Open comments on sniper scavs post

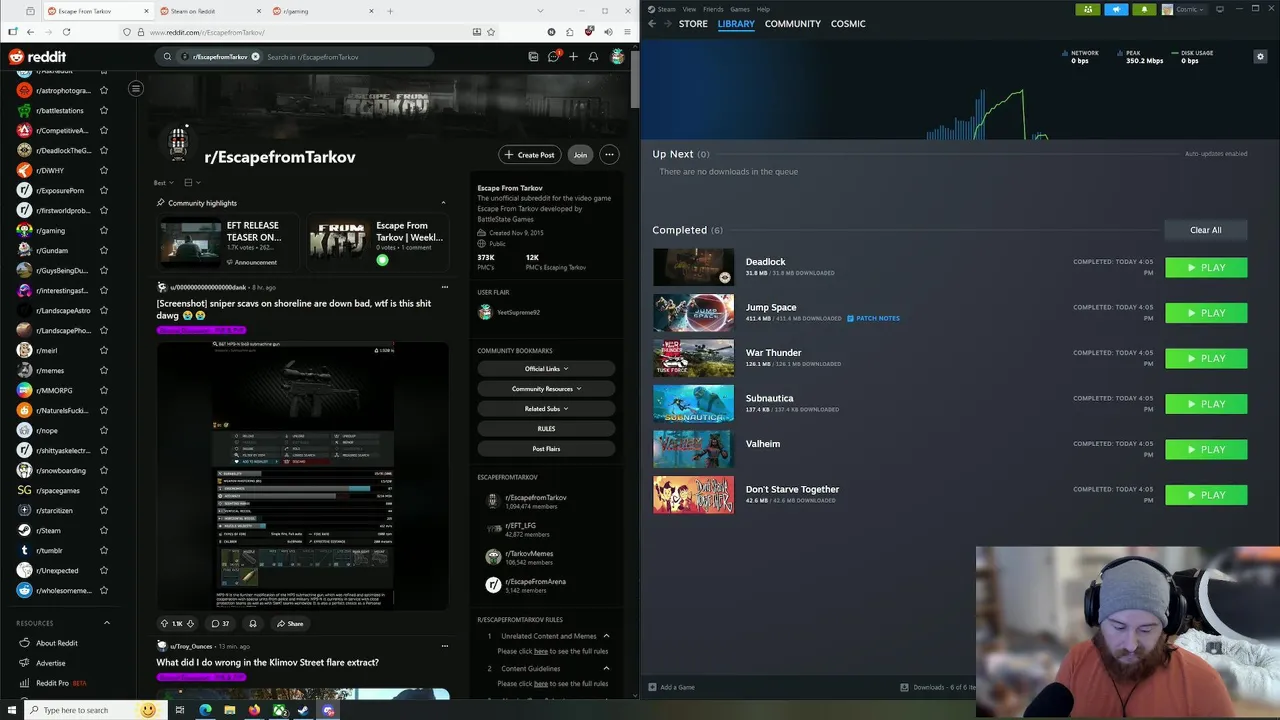[x=219, y=623]
